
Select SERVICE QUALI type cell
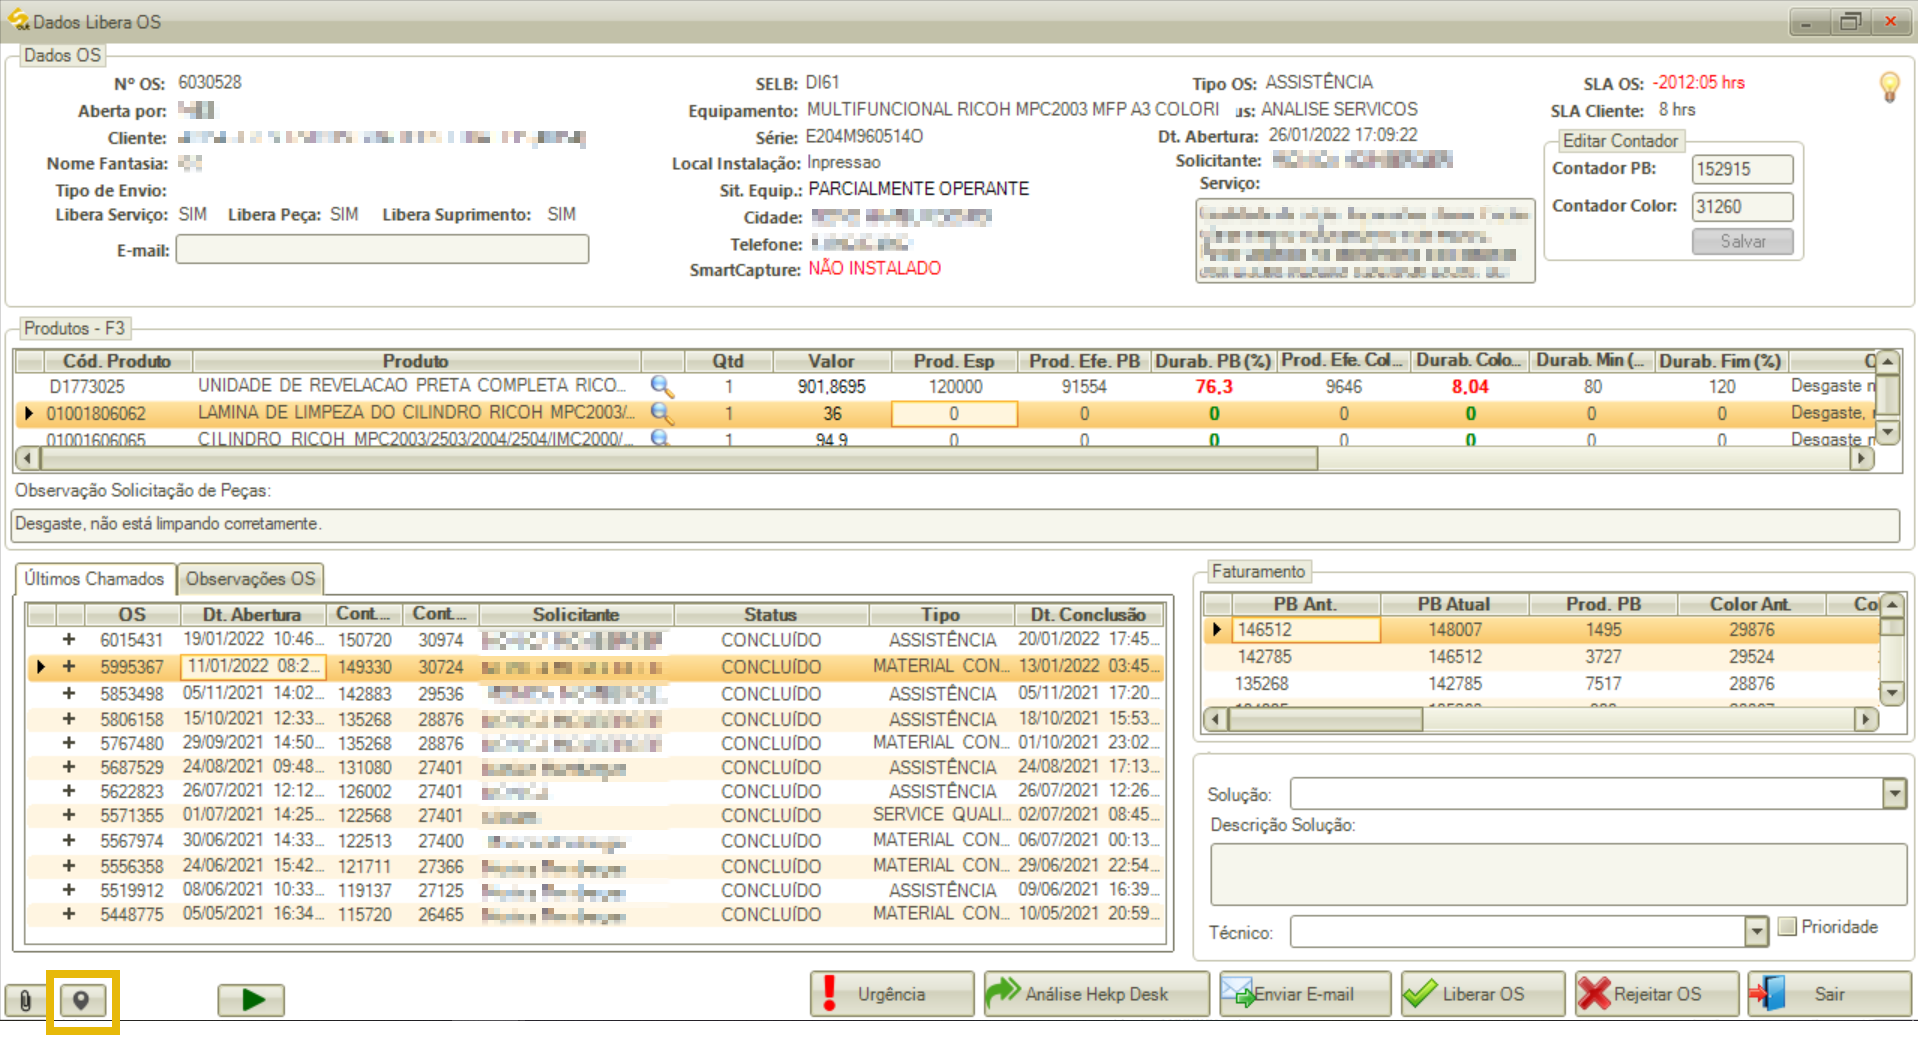tap(940, 815)
